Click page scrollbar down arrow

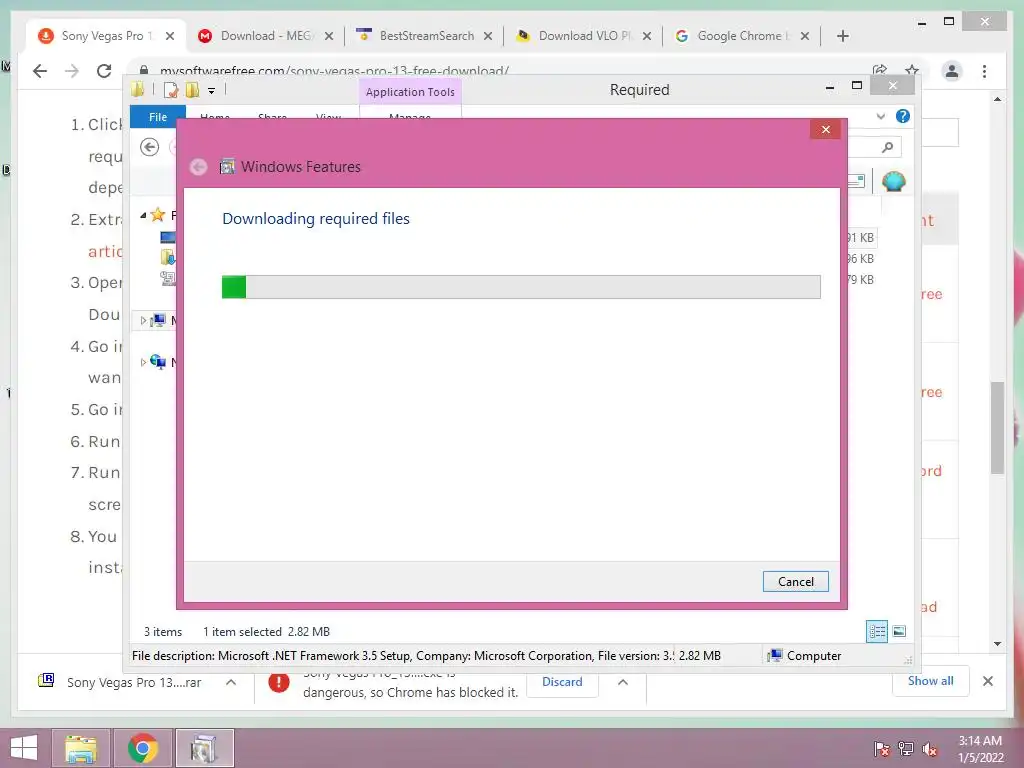(x=997, y=644)
